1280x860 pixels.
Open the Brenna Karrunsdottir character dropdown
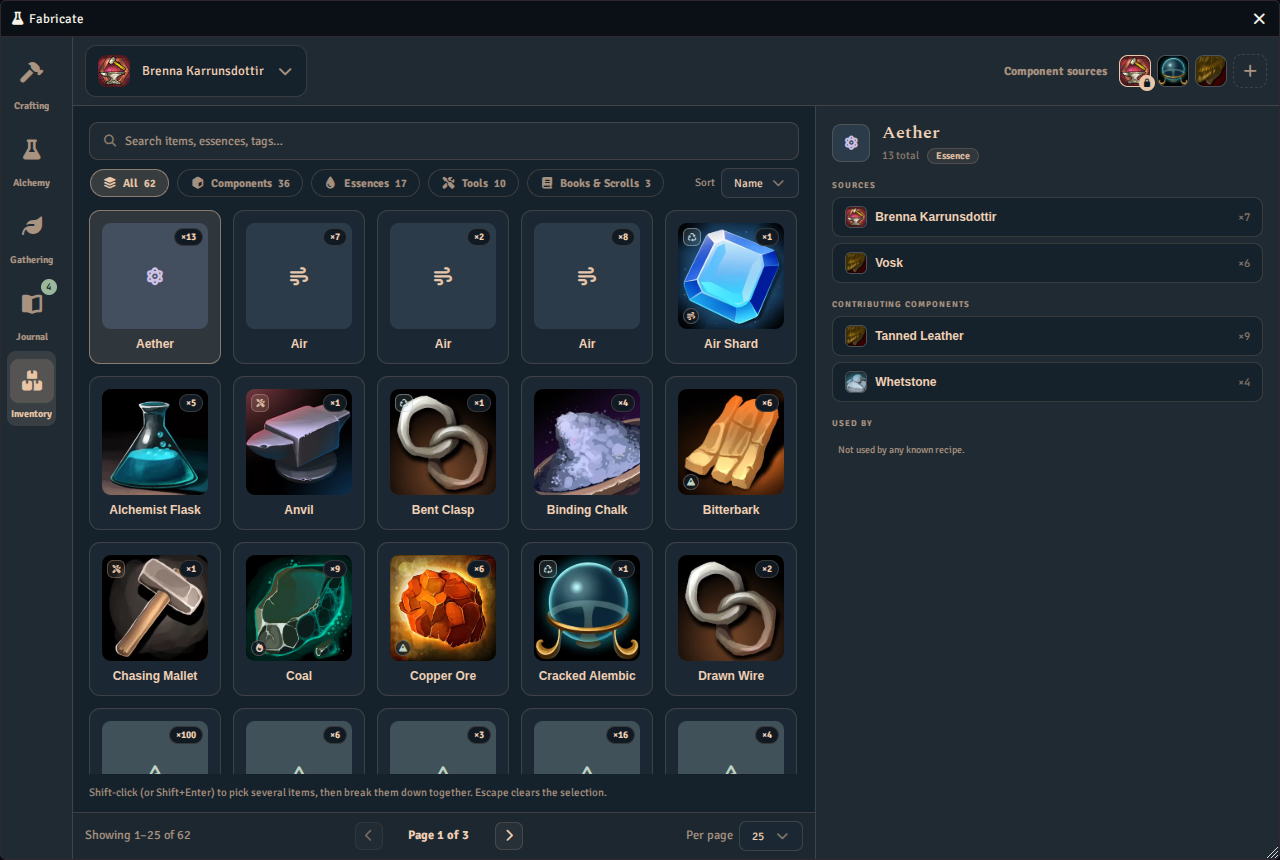(196, 71)
